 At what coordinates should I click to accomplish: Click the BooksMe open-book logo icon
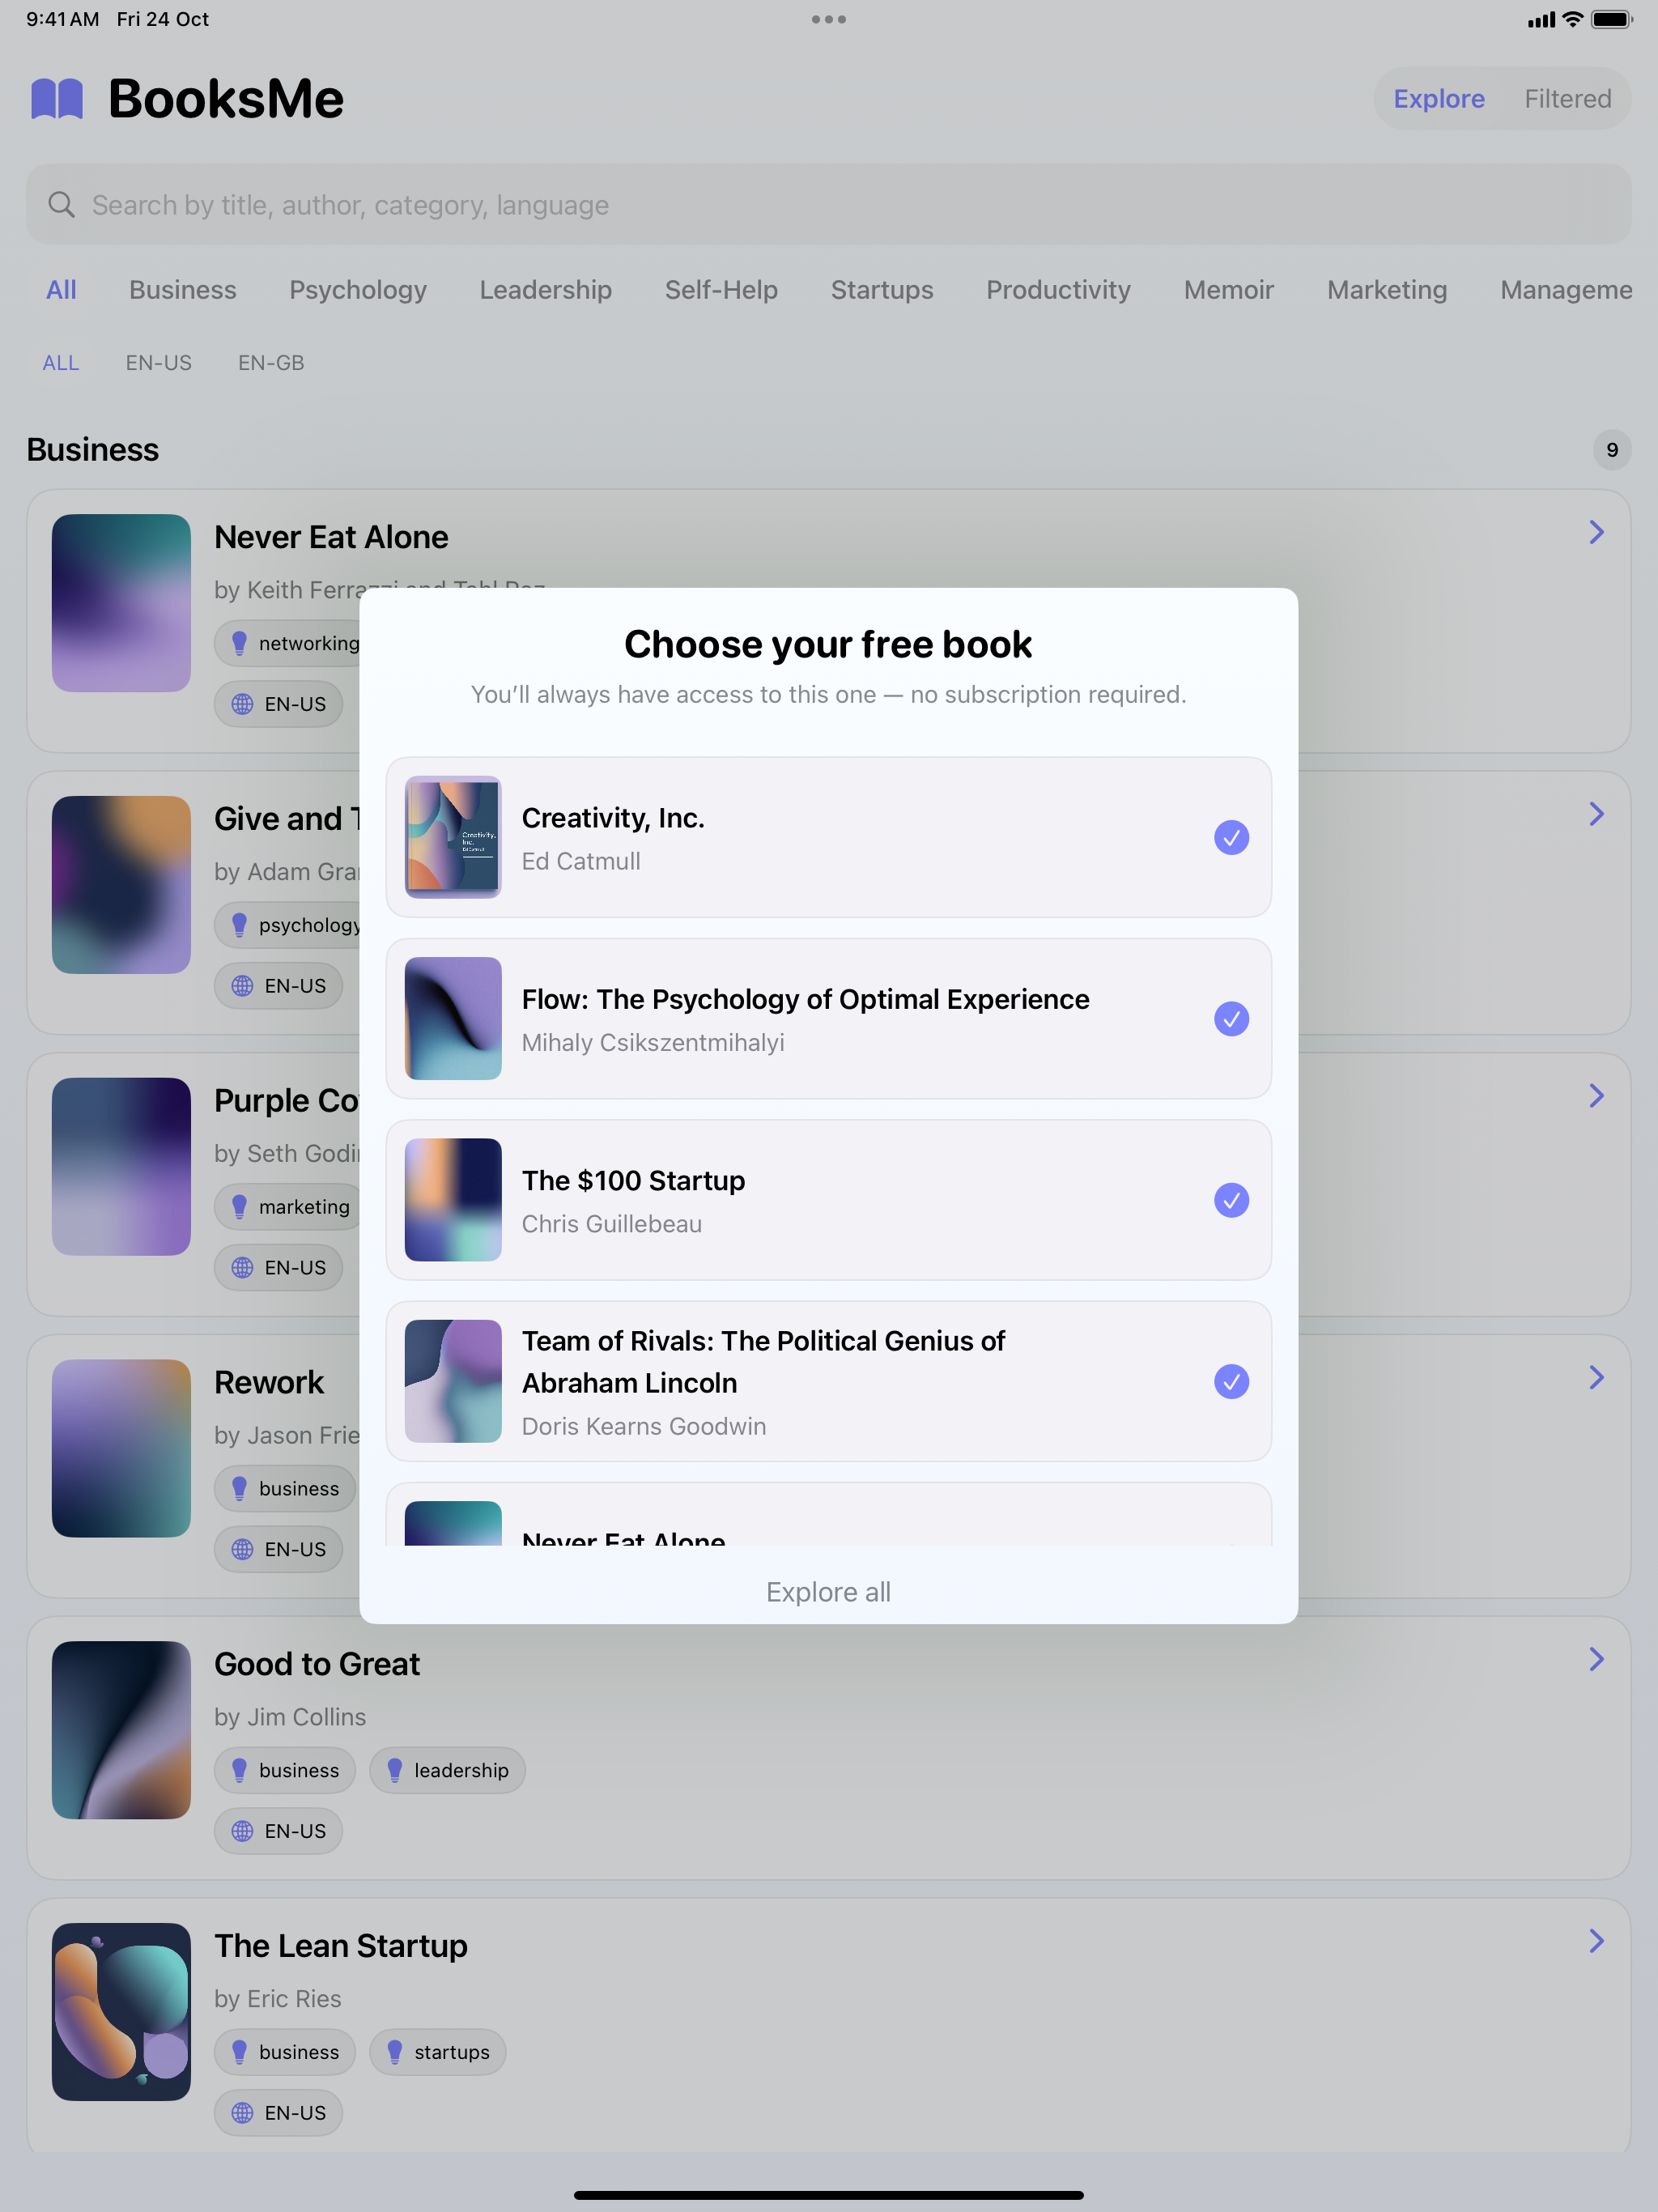(57, 99)
